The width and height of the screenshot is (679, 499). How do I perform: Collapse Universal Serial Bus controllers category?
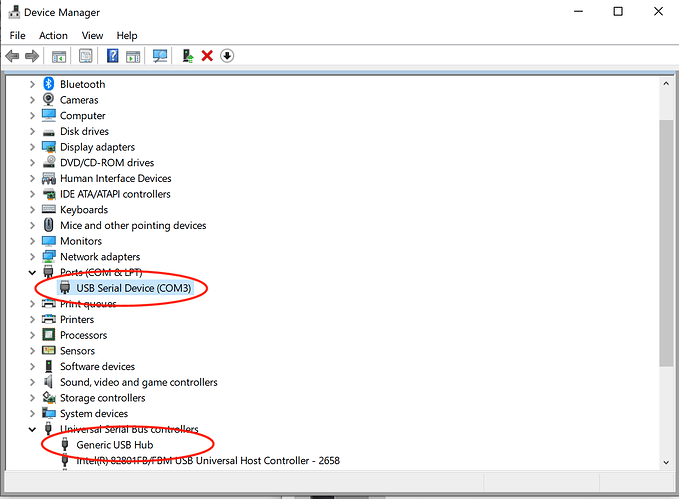pos(32,429)
